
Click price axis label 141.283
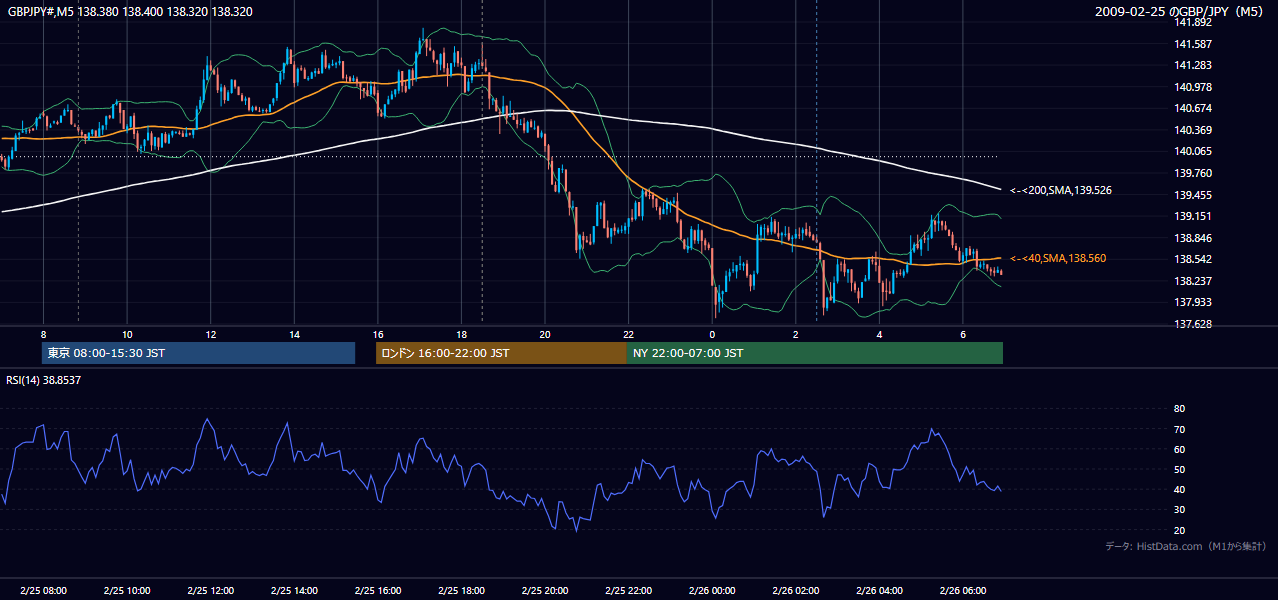(x=1193, y=66)
